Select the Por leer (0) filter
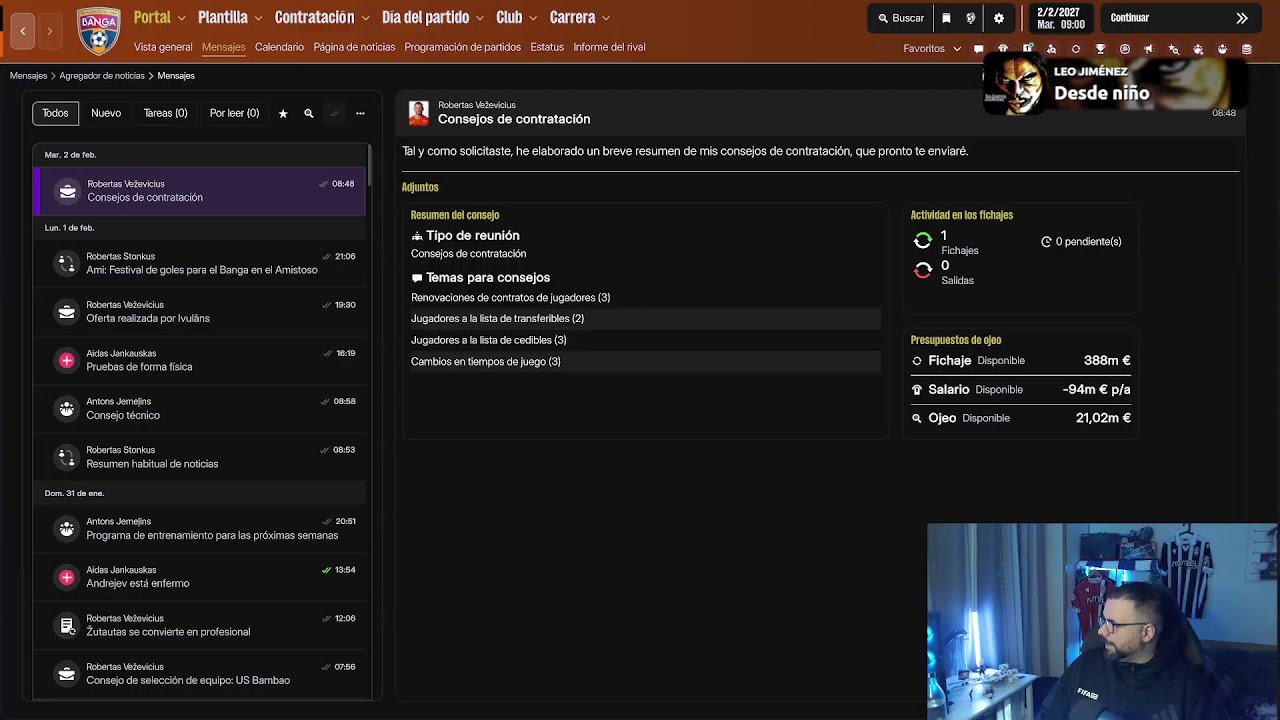This screenshot has width=1280, height=720. coord(234,113)
